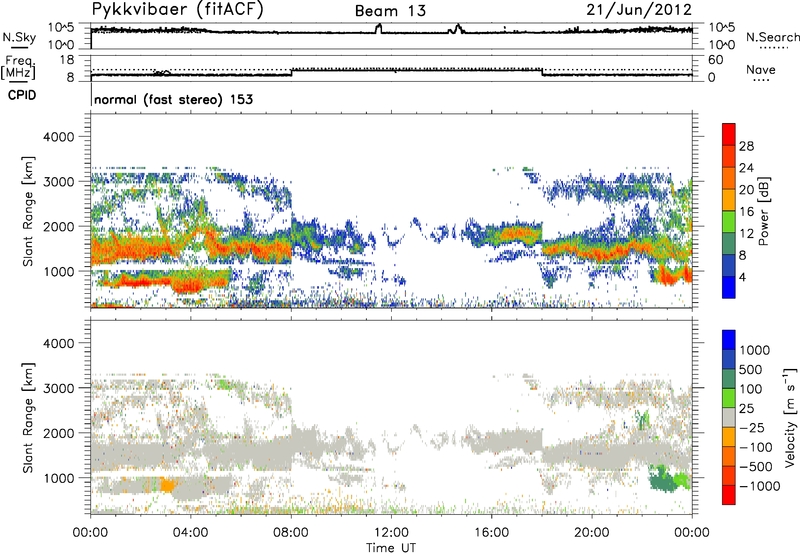Click the orange velocity patch near 03:00
This screenshot has height=554, width=800.
(167, 485)
